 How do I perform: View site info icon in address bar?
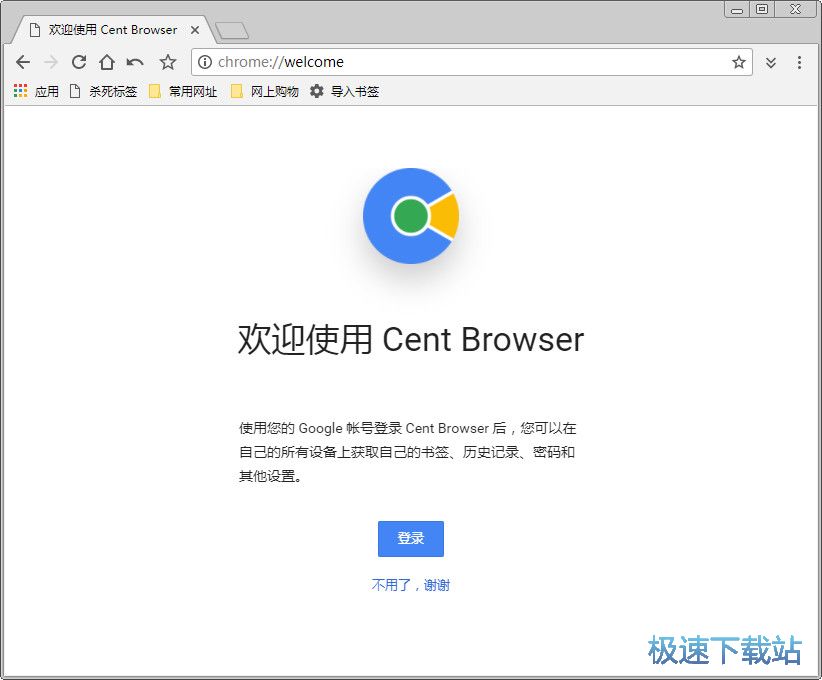coord(205,62)
